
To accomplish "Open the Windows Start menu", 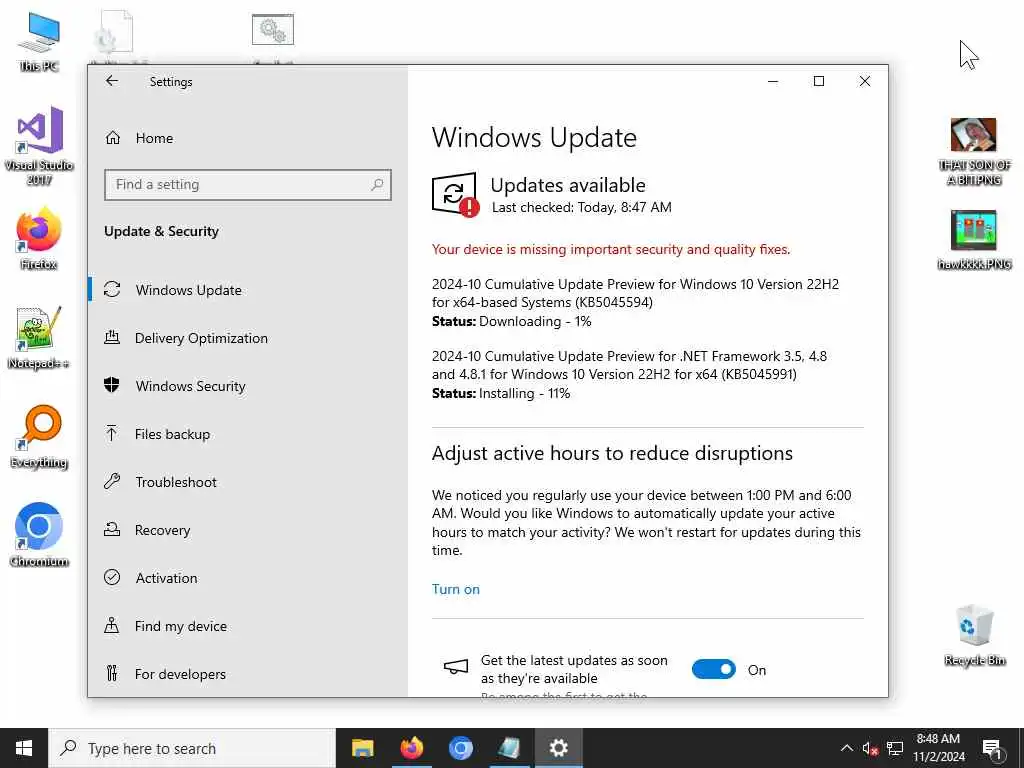I will click(24, 748).
